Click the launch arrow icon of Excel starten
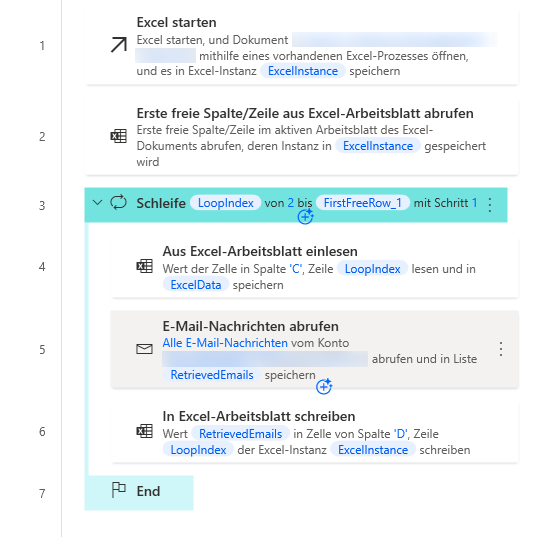 (119, 45)
